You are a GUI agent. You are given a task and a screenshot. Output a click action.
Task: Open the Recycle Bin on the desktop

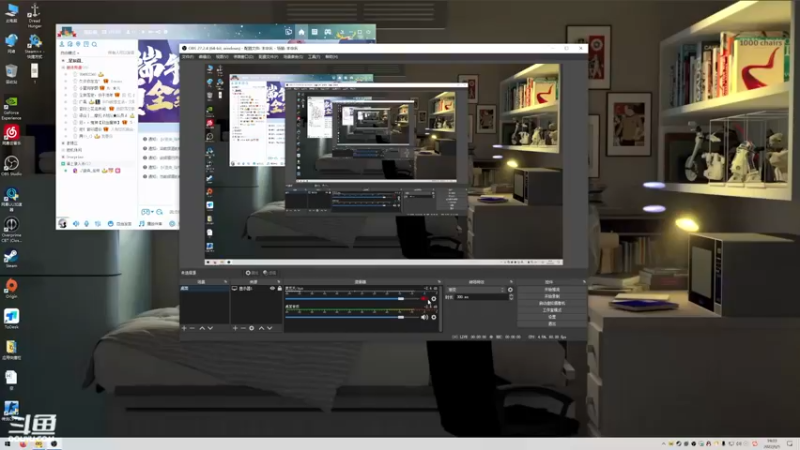pos(11,74)
